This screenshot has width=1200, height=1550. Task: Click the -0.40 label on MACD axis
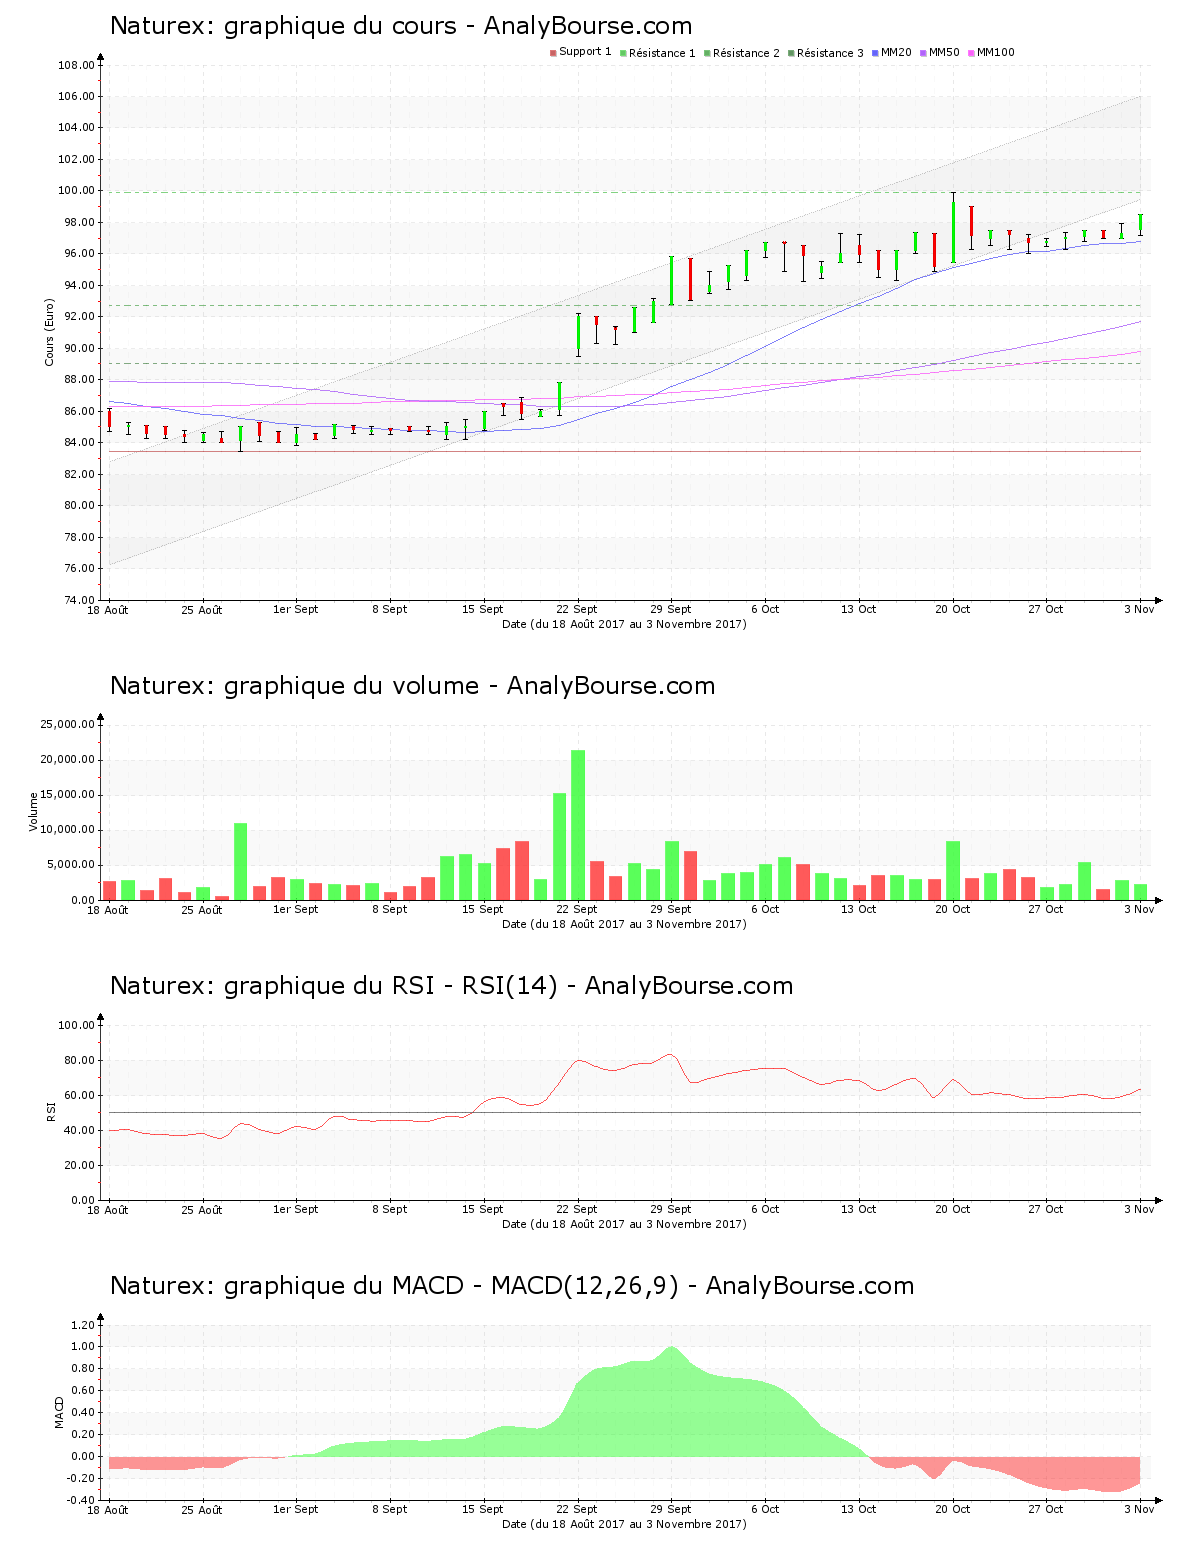coord(81,1500)
